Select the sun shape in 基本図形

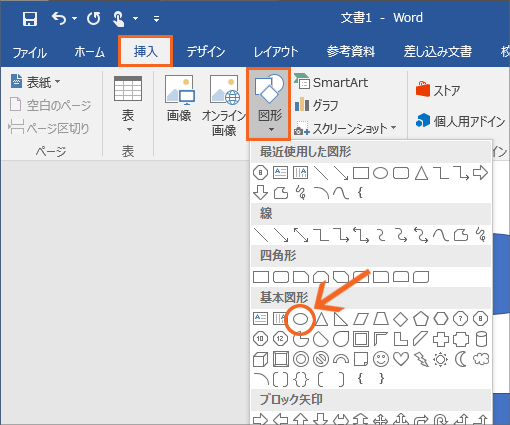click(441, 359)
